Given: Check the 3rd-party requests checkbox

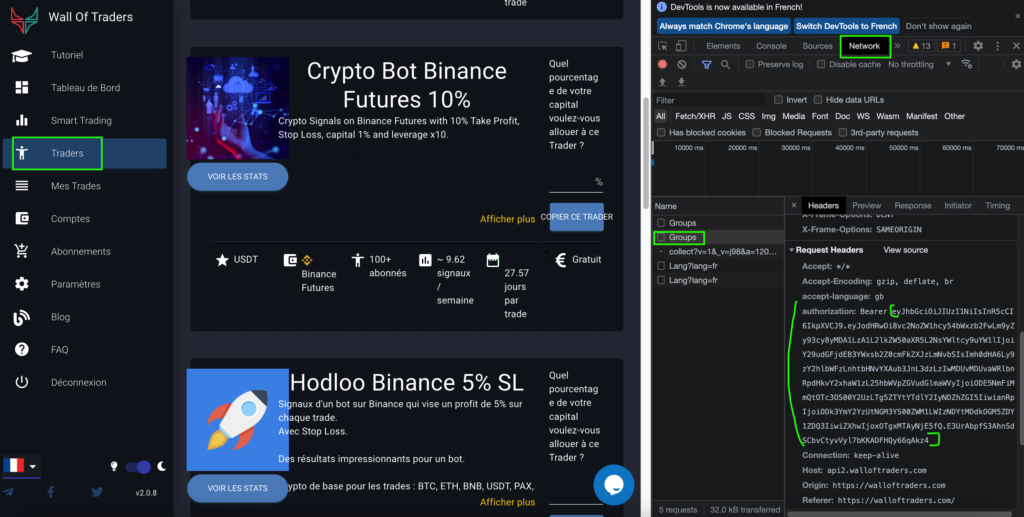Looking at the screenshot, I should tap(843, 133).
